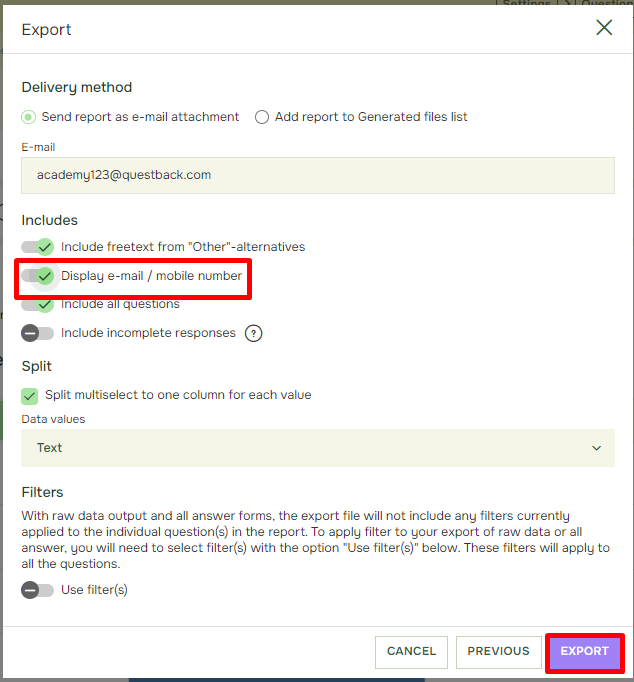
Task: Click the E-mail address input field
Action: pos(318,175)
